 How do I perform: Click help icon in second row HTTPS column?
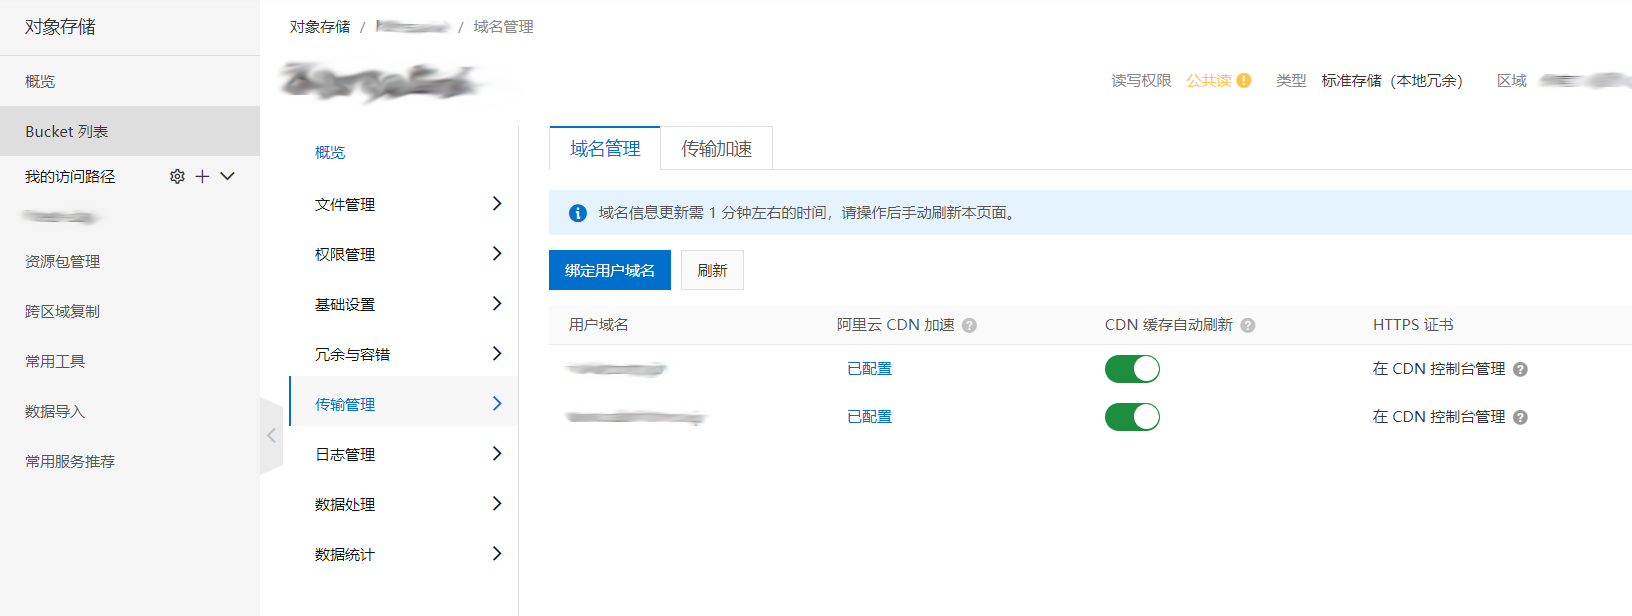[1520, 418]
